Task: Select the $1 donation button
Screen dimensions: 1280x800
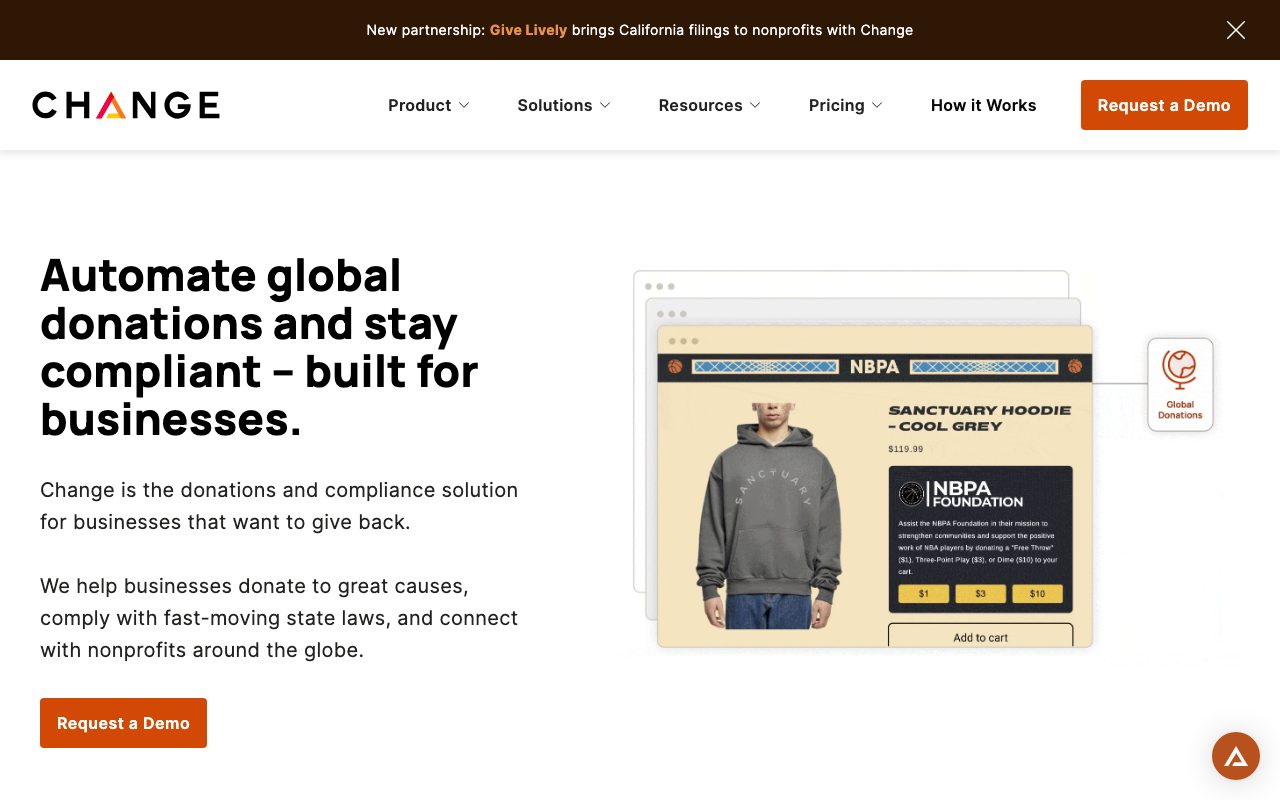Action: 923,594
